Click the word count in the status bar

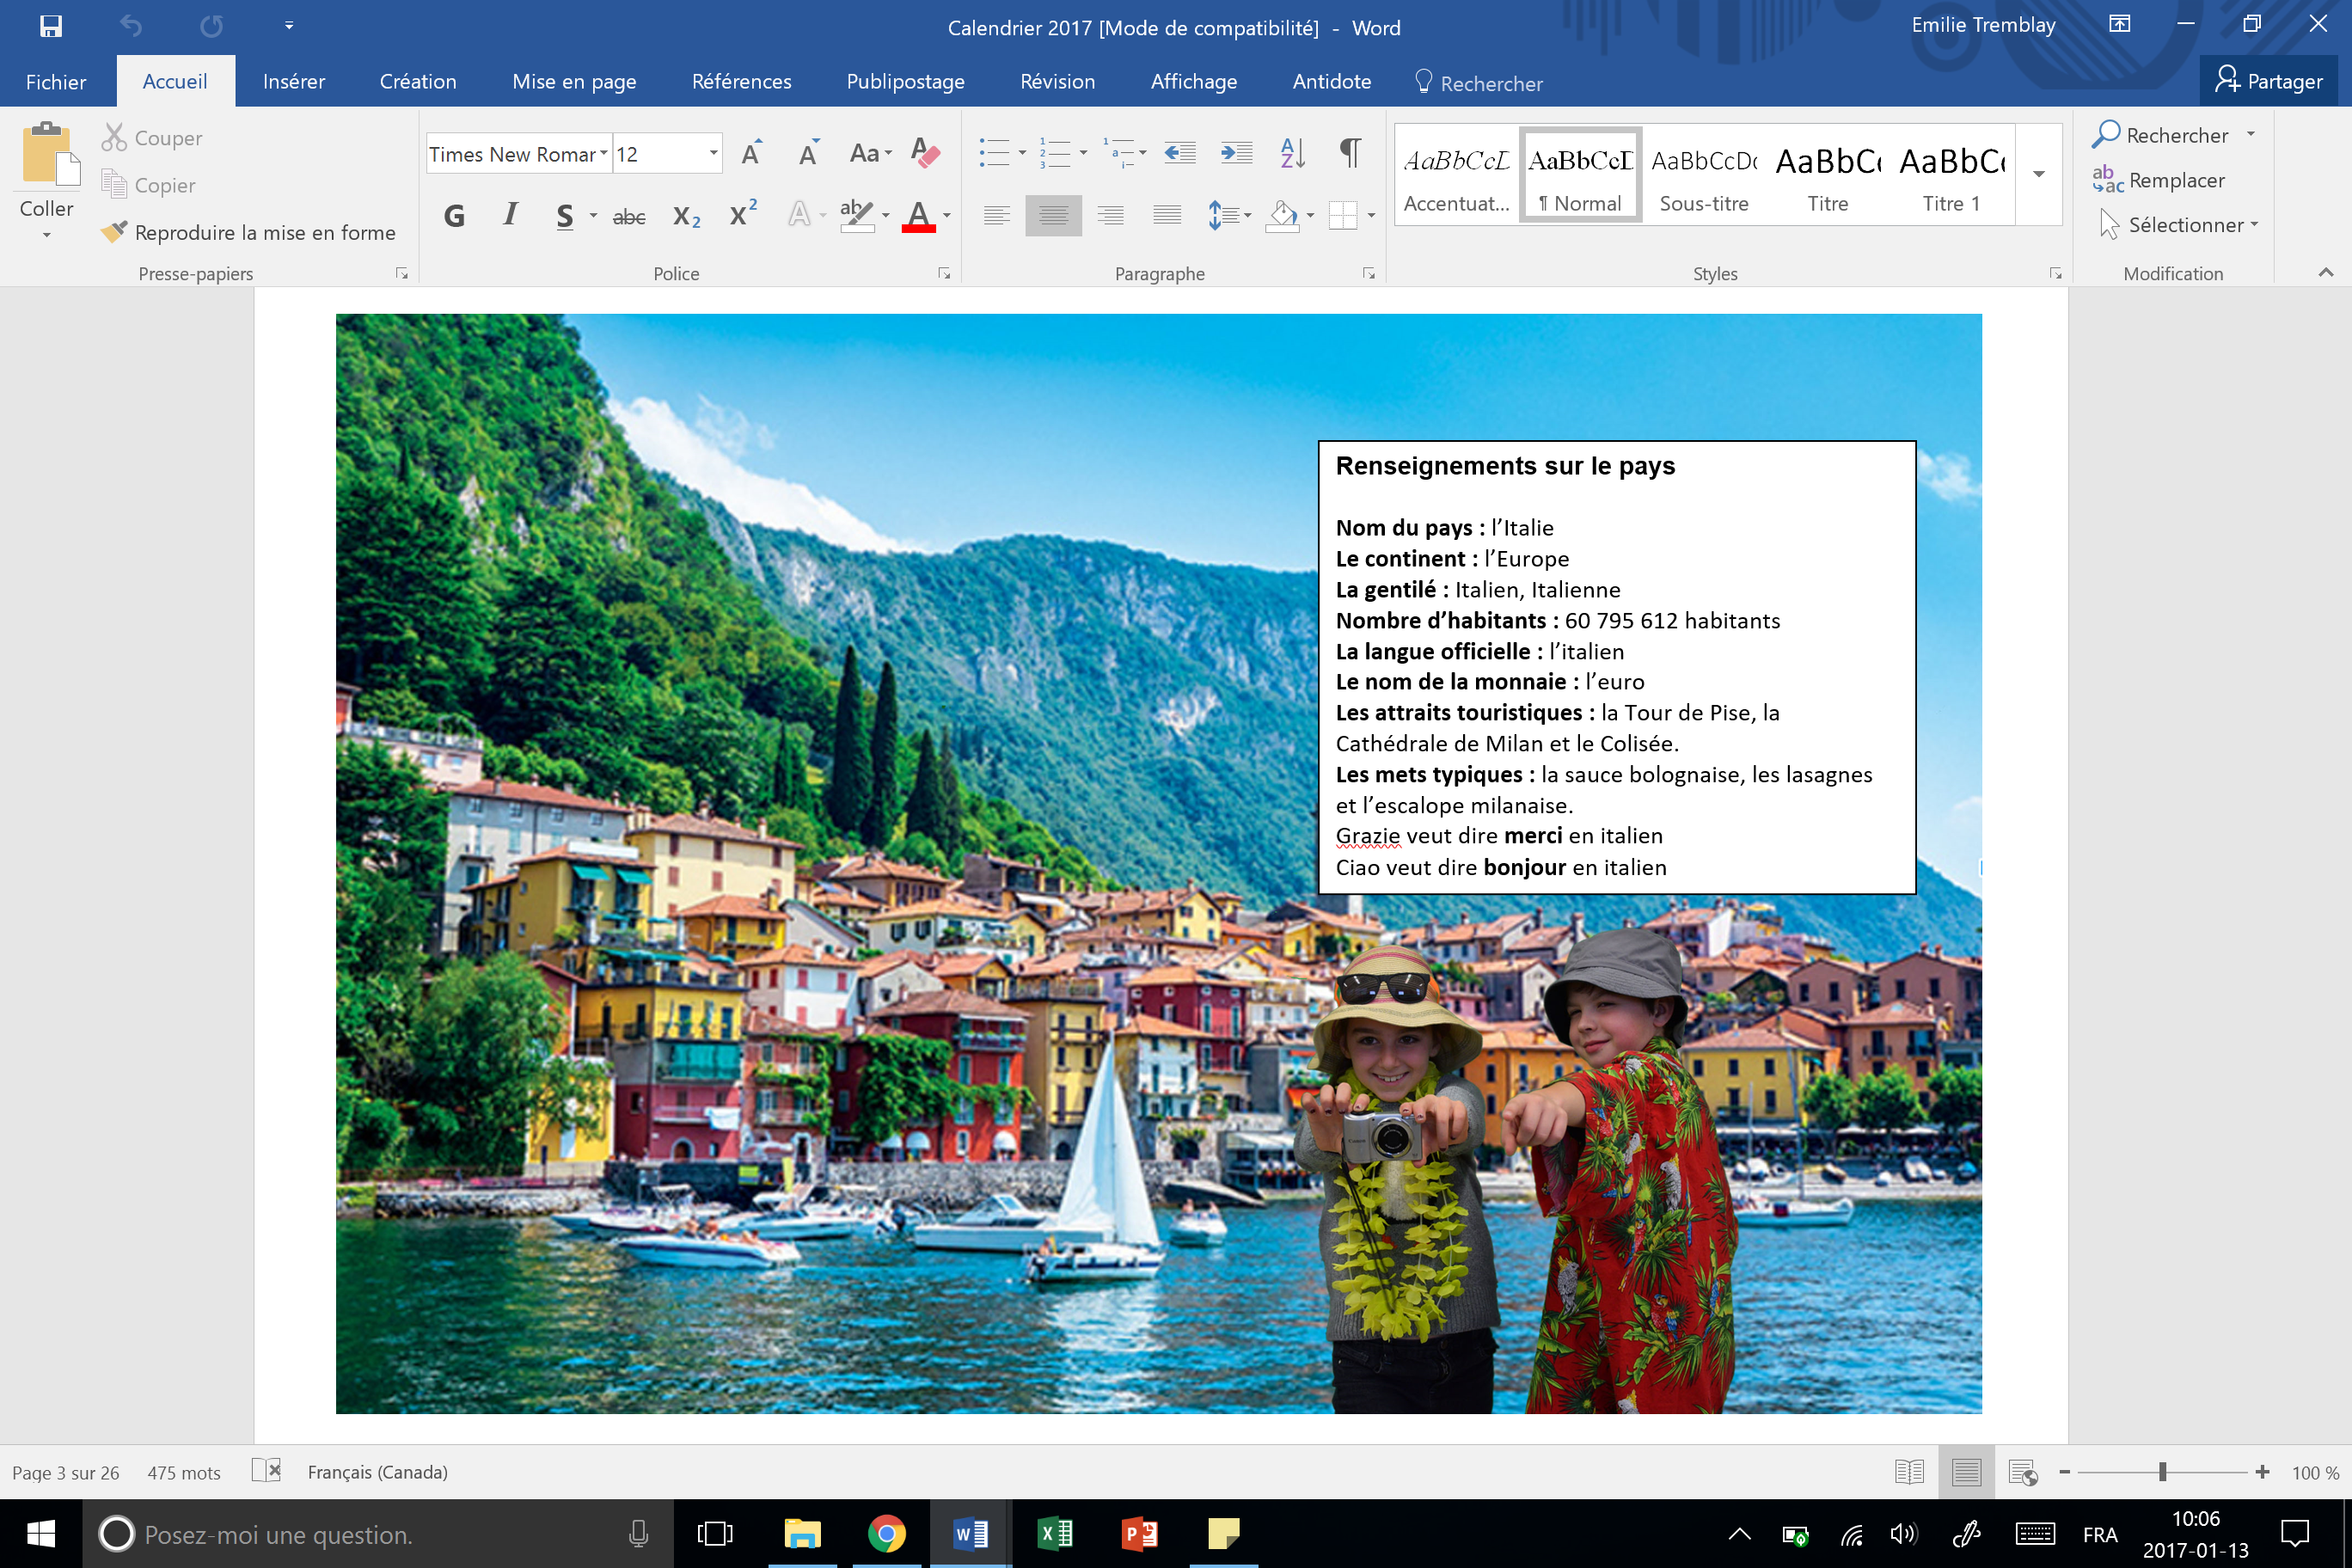[x=183, y=1472]
